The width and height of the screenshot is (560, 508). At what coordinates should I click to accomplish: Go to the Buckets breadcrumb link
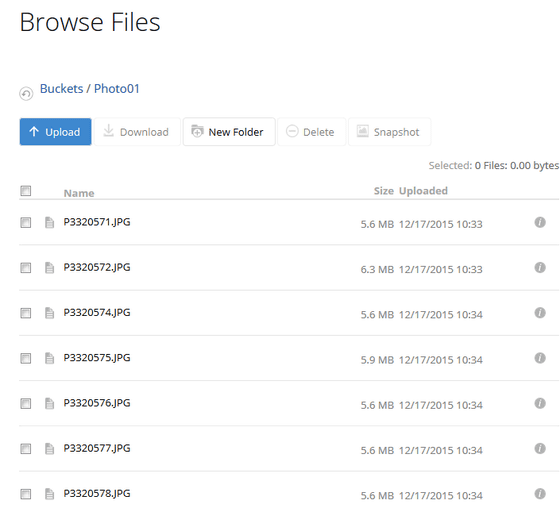pos(61,89)
